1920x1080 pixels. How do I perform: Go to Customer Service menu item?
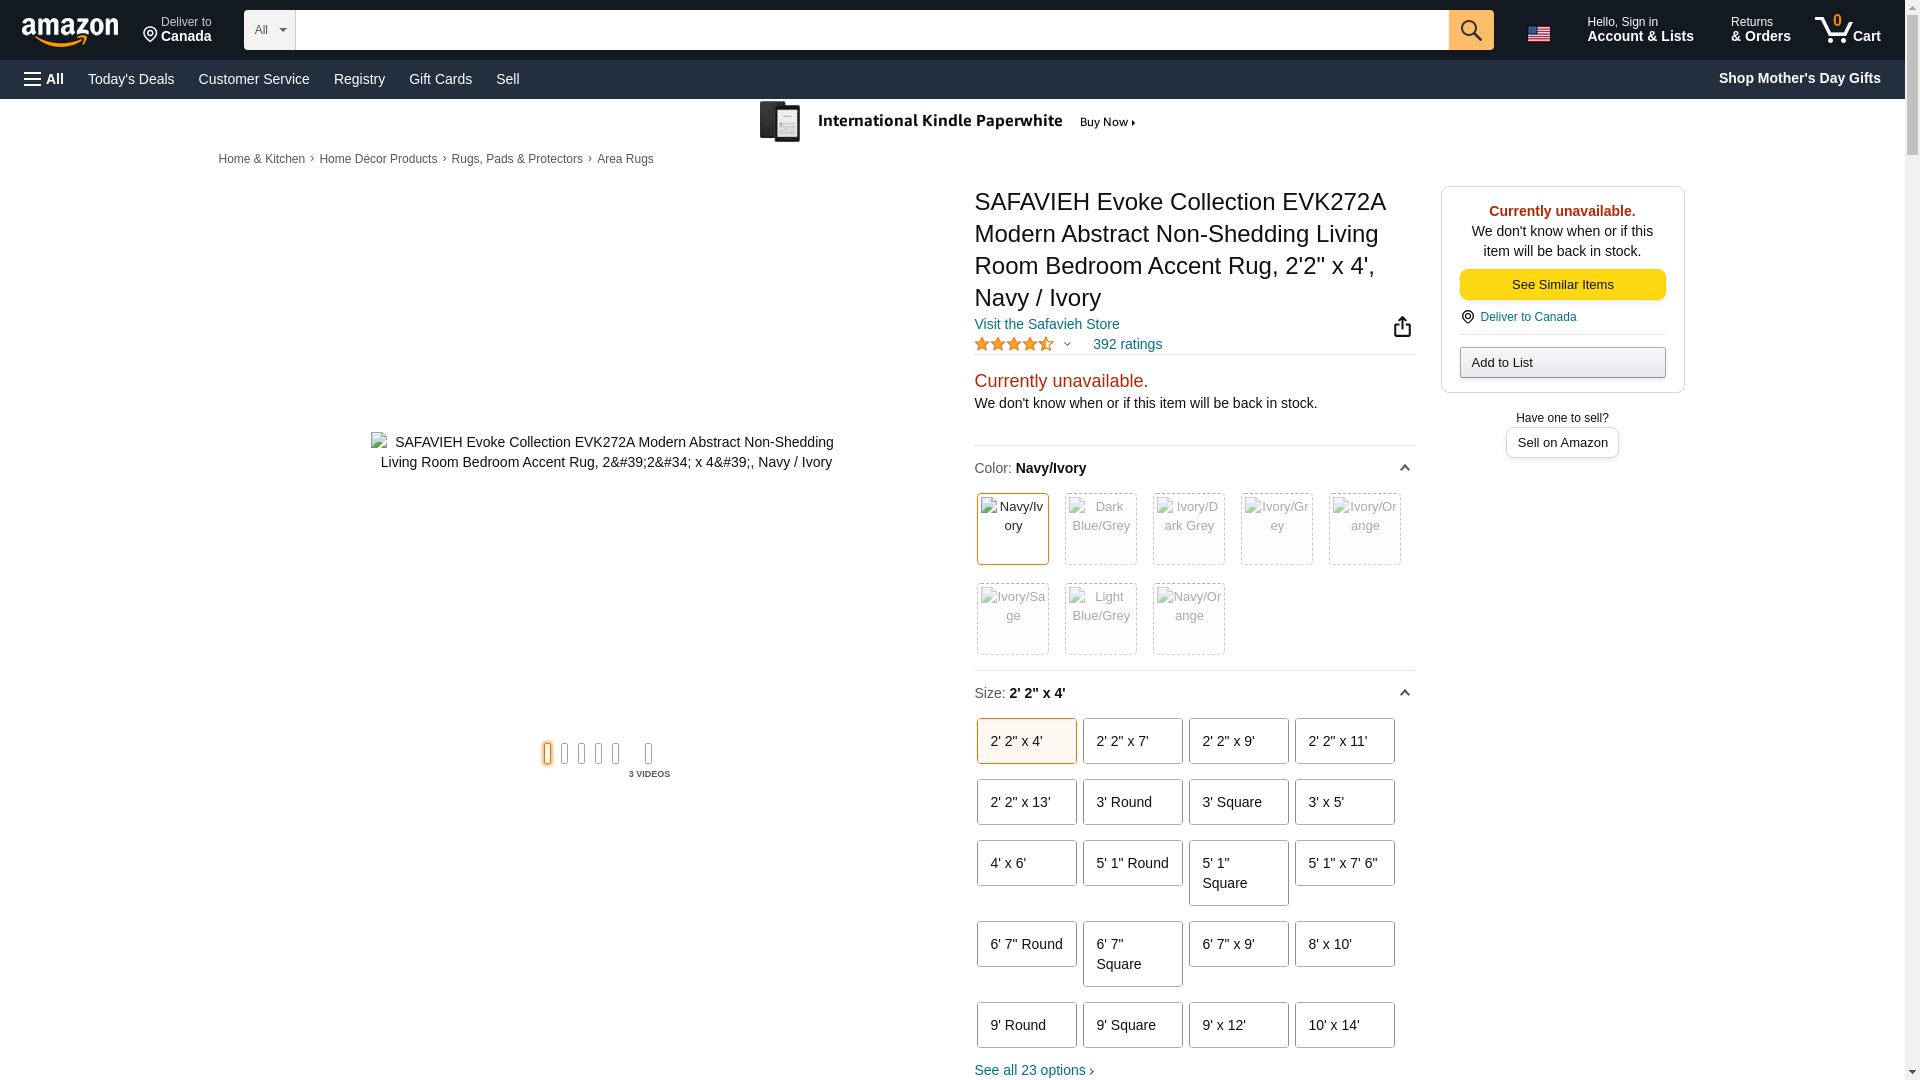click(x=253, y=79)
